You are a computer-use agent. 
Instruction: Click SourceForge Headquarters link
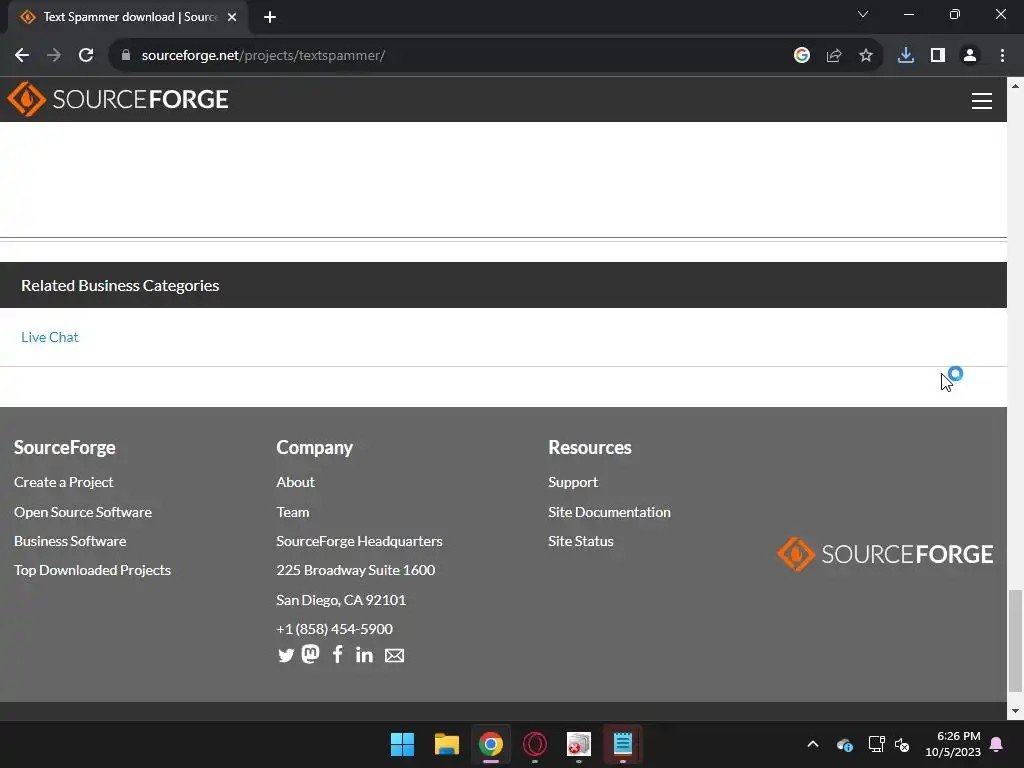(359, 541)
